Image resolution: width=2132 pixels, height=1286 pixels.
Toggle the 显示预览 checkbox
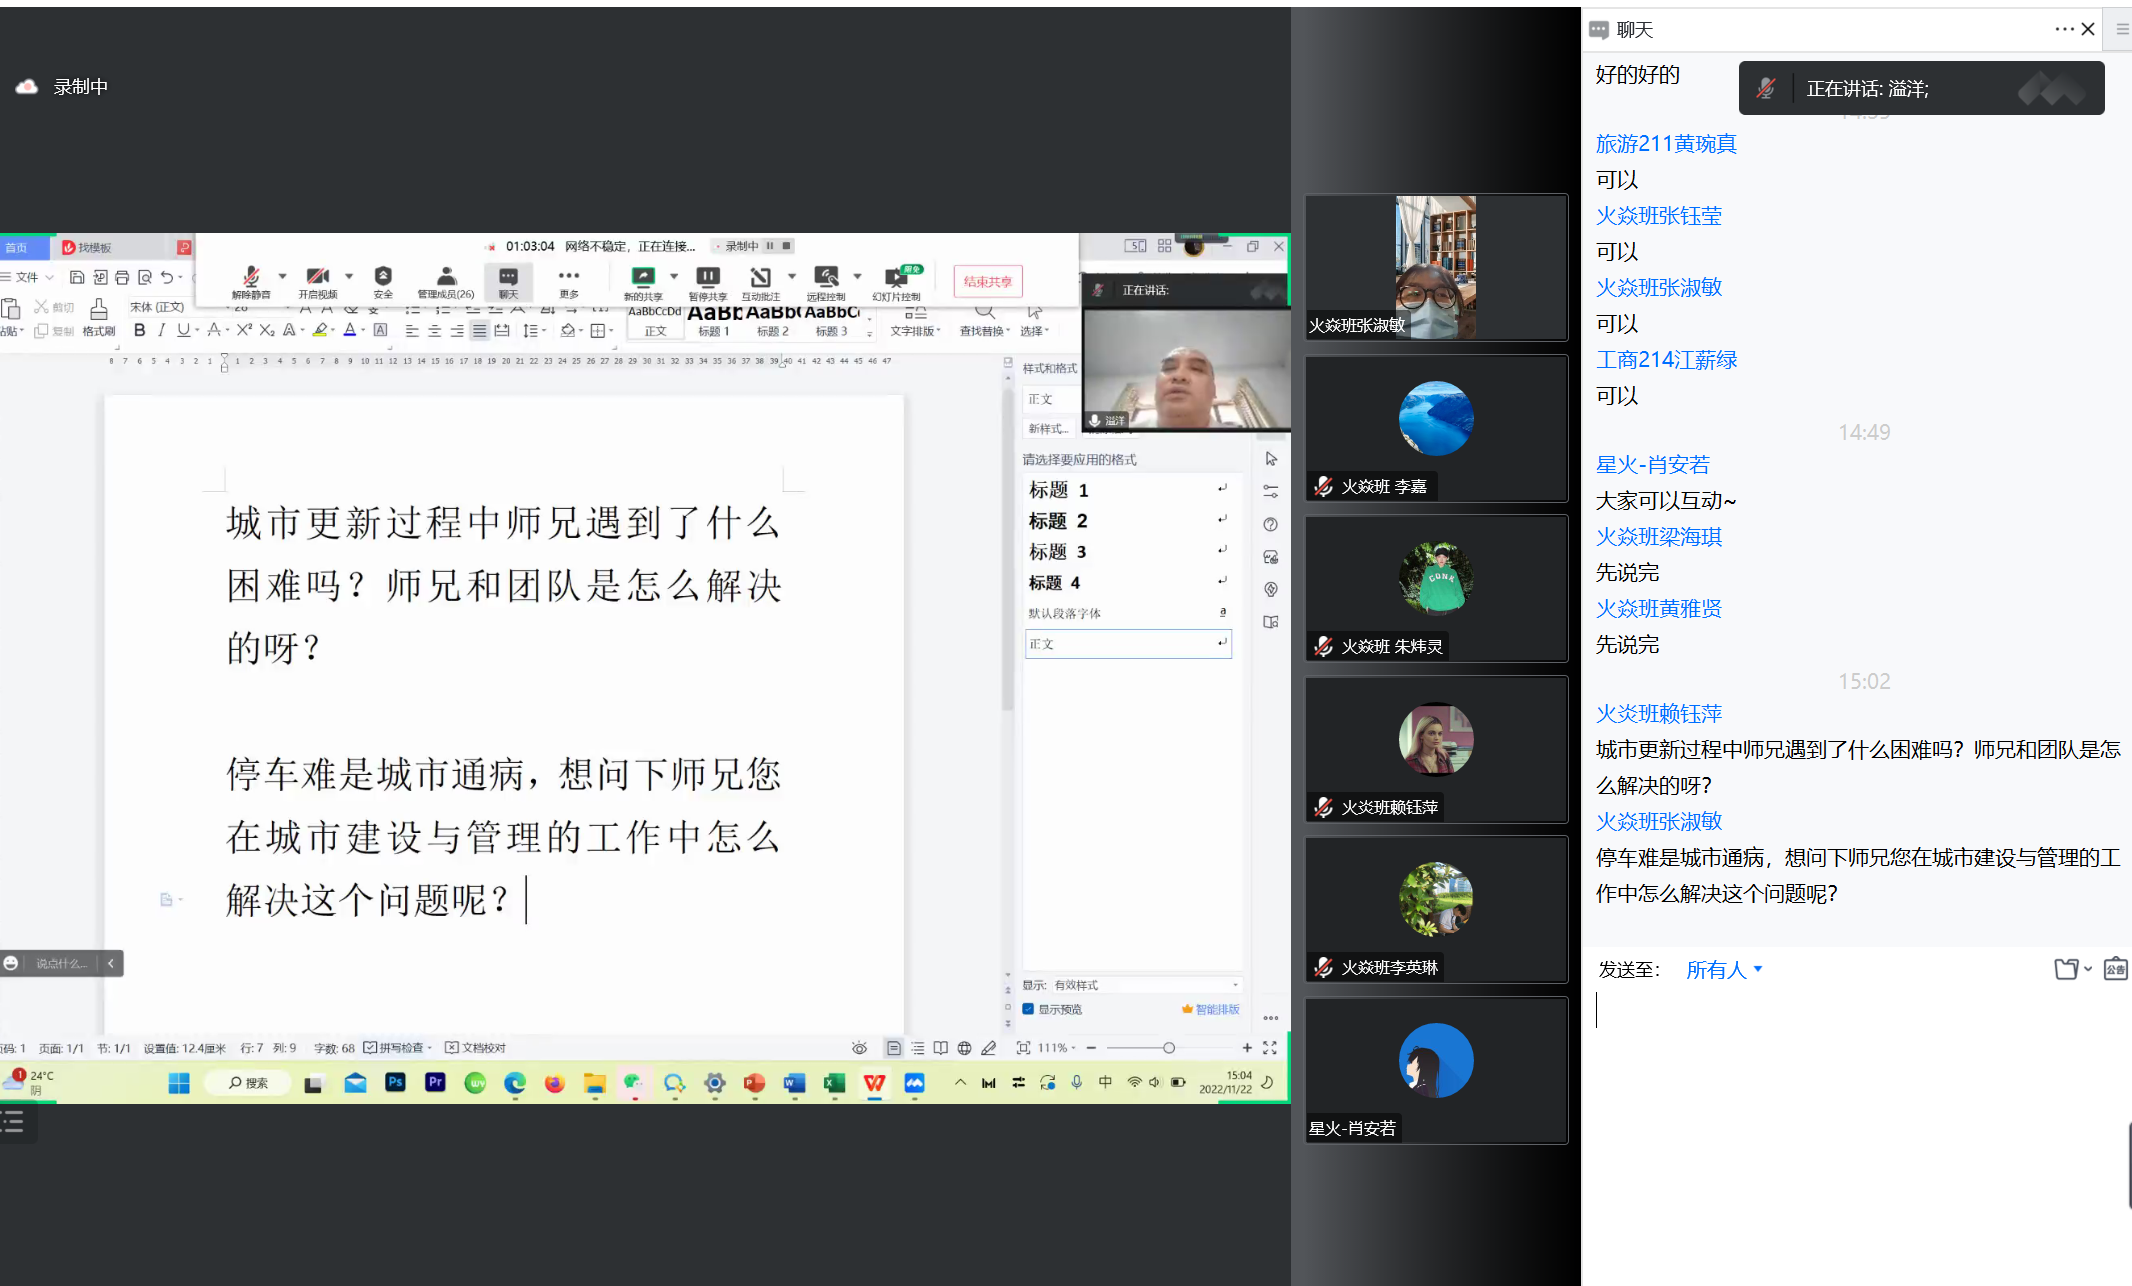(1028, 1009)
